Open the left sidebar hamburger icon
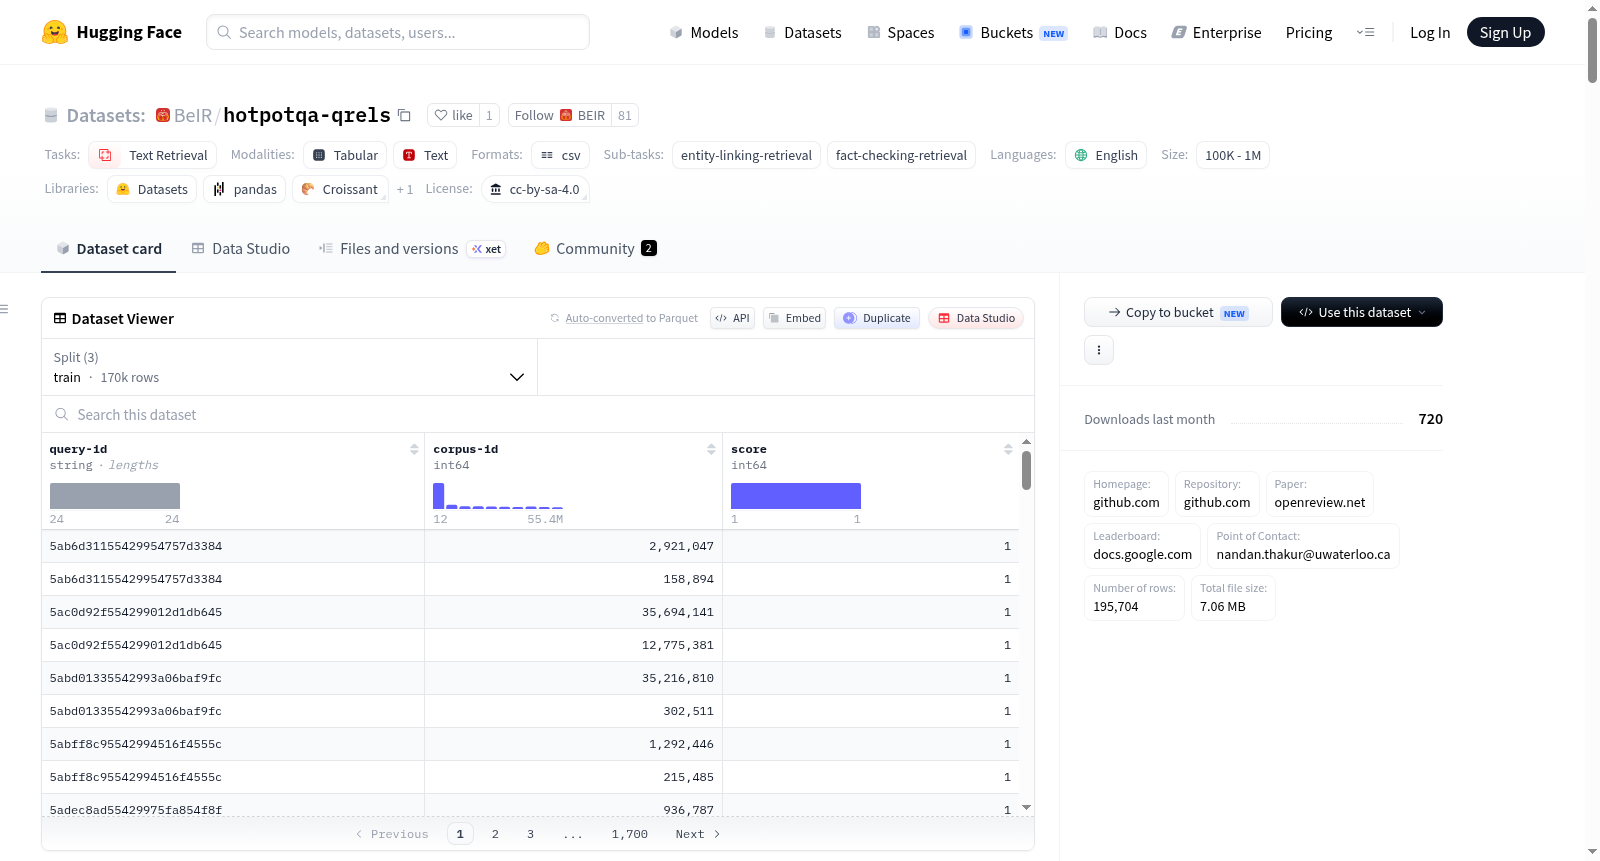 (x=4, y=309)
